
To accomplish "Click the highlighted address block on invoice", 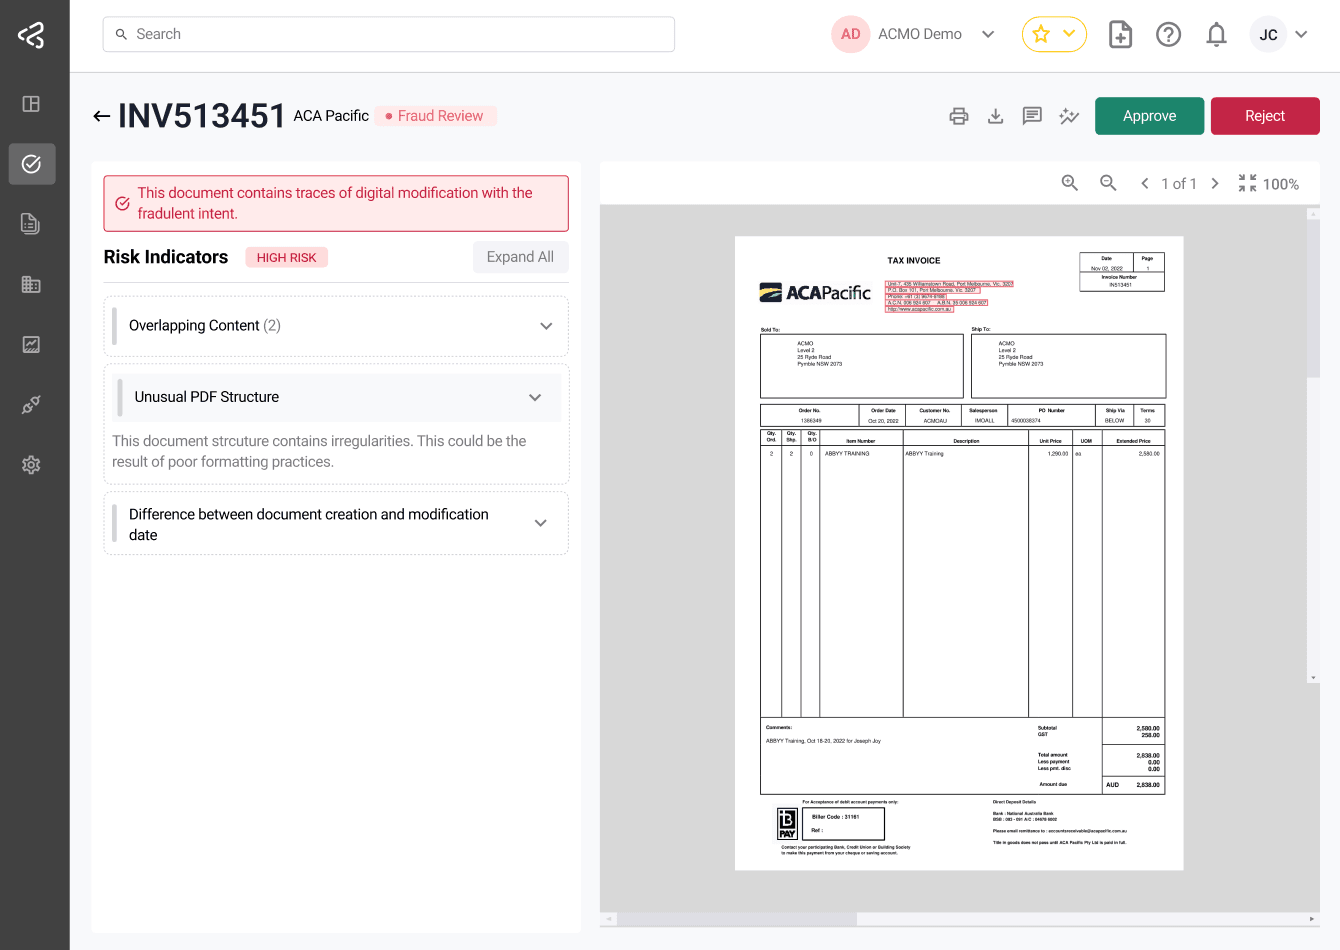I will 949,296.
